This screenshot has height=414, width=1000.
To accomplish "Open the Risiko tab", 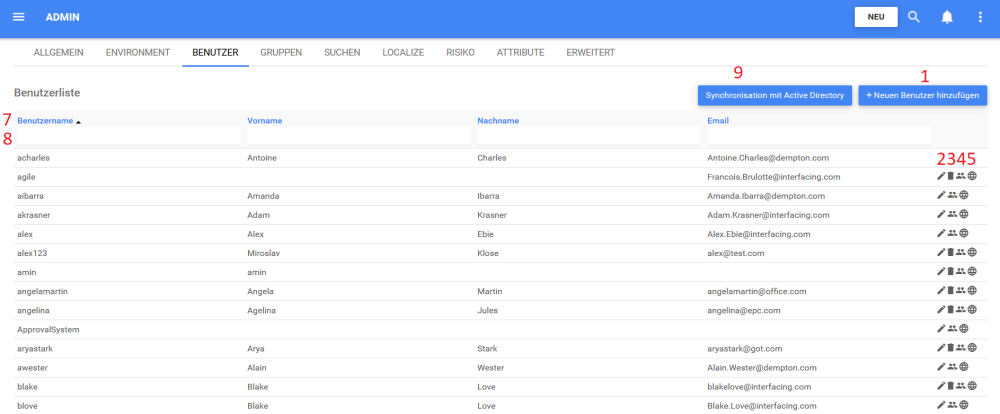I will pyautogui.click(x=460, y=51).
